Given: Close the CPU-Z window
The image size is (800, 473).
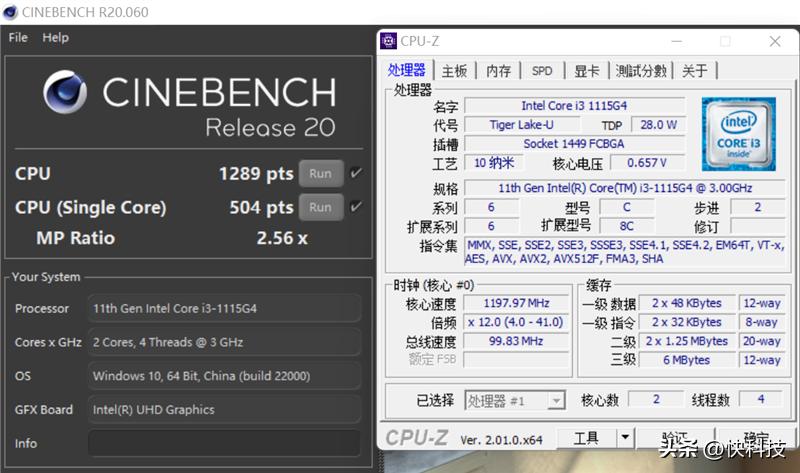Looking at the screenshot, I should pos(774,41).
